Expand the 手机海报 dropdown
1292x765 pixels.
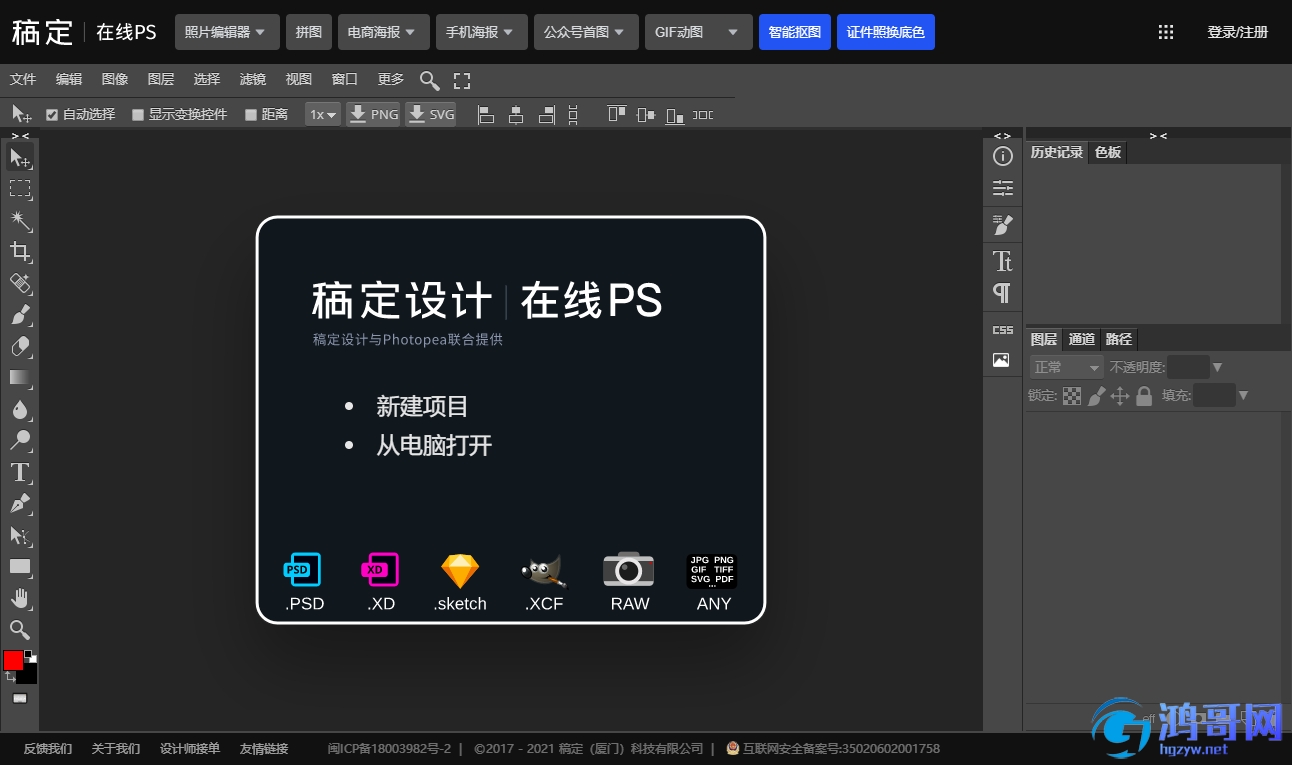[x=481, y=32]
